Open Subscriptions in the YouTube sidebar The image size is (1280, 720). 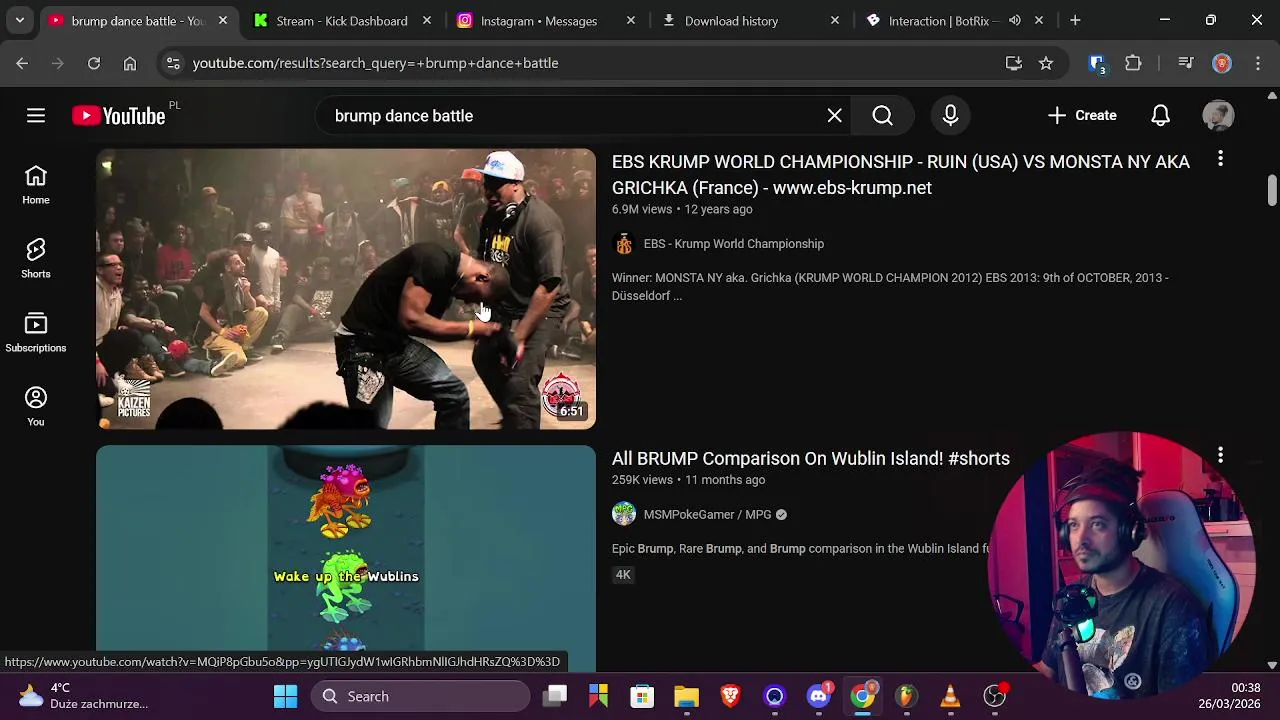tap(36, 334)
